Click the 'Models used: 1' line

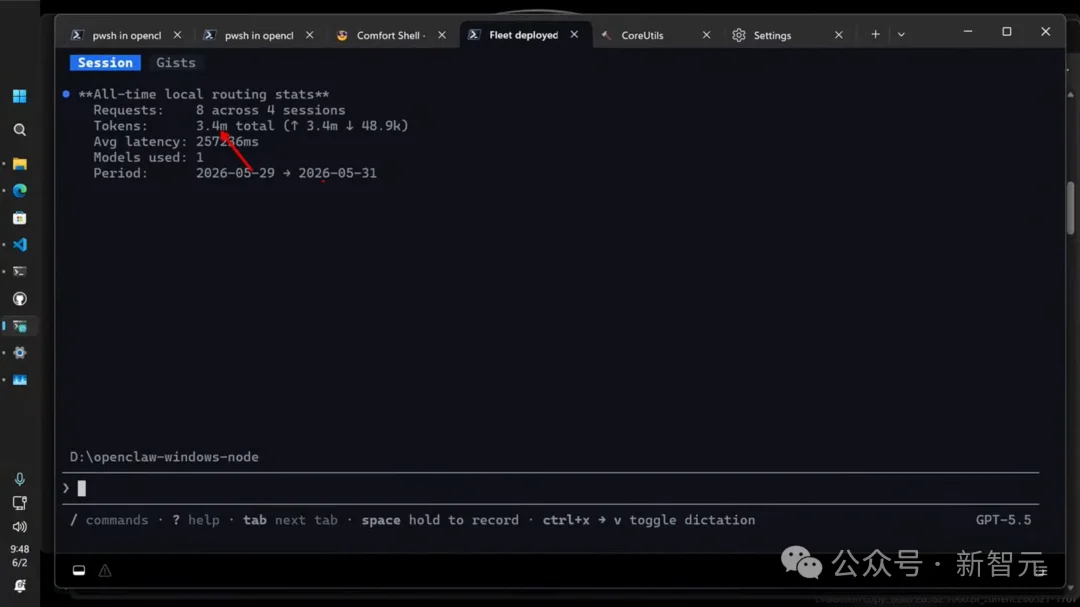point(148,158)
